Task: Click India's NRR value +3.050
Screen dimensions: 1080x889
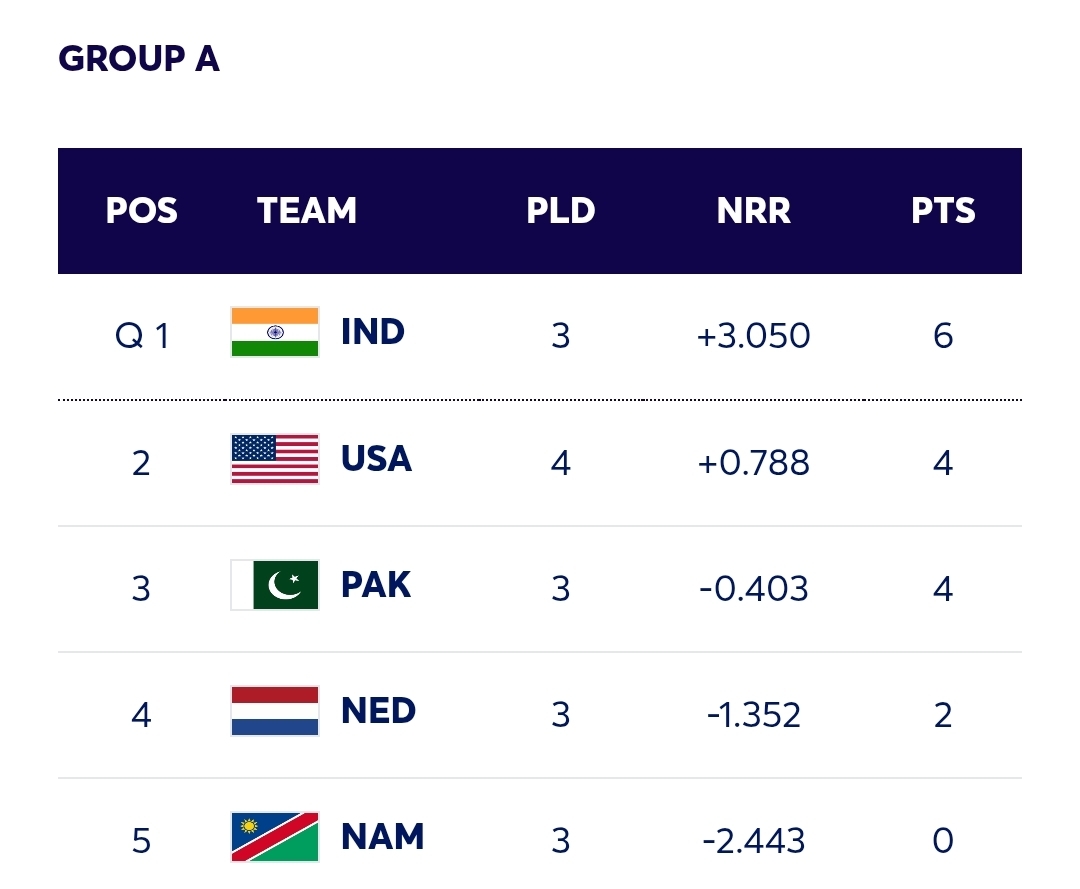Action: click(753, 336)
